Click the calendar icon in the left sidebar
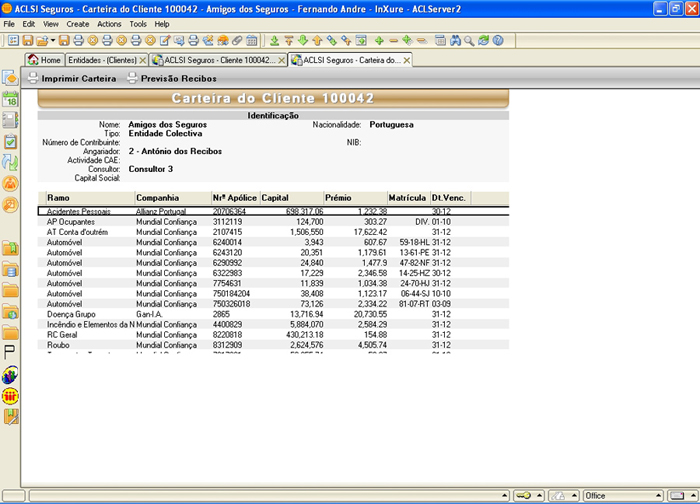Viewport: 700px width, 504px height. click(11, 99)
